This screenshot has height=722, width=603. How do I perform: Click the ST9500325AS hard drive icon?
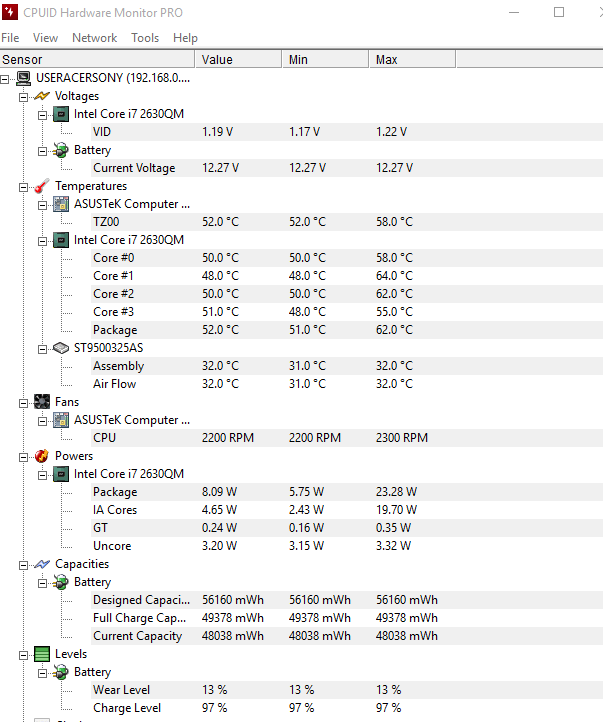61,348
